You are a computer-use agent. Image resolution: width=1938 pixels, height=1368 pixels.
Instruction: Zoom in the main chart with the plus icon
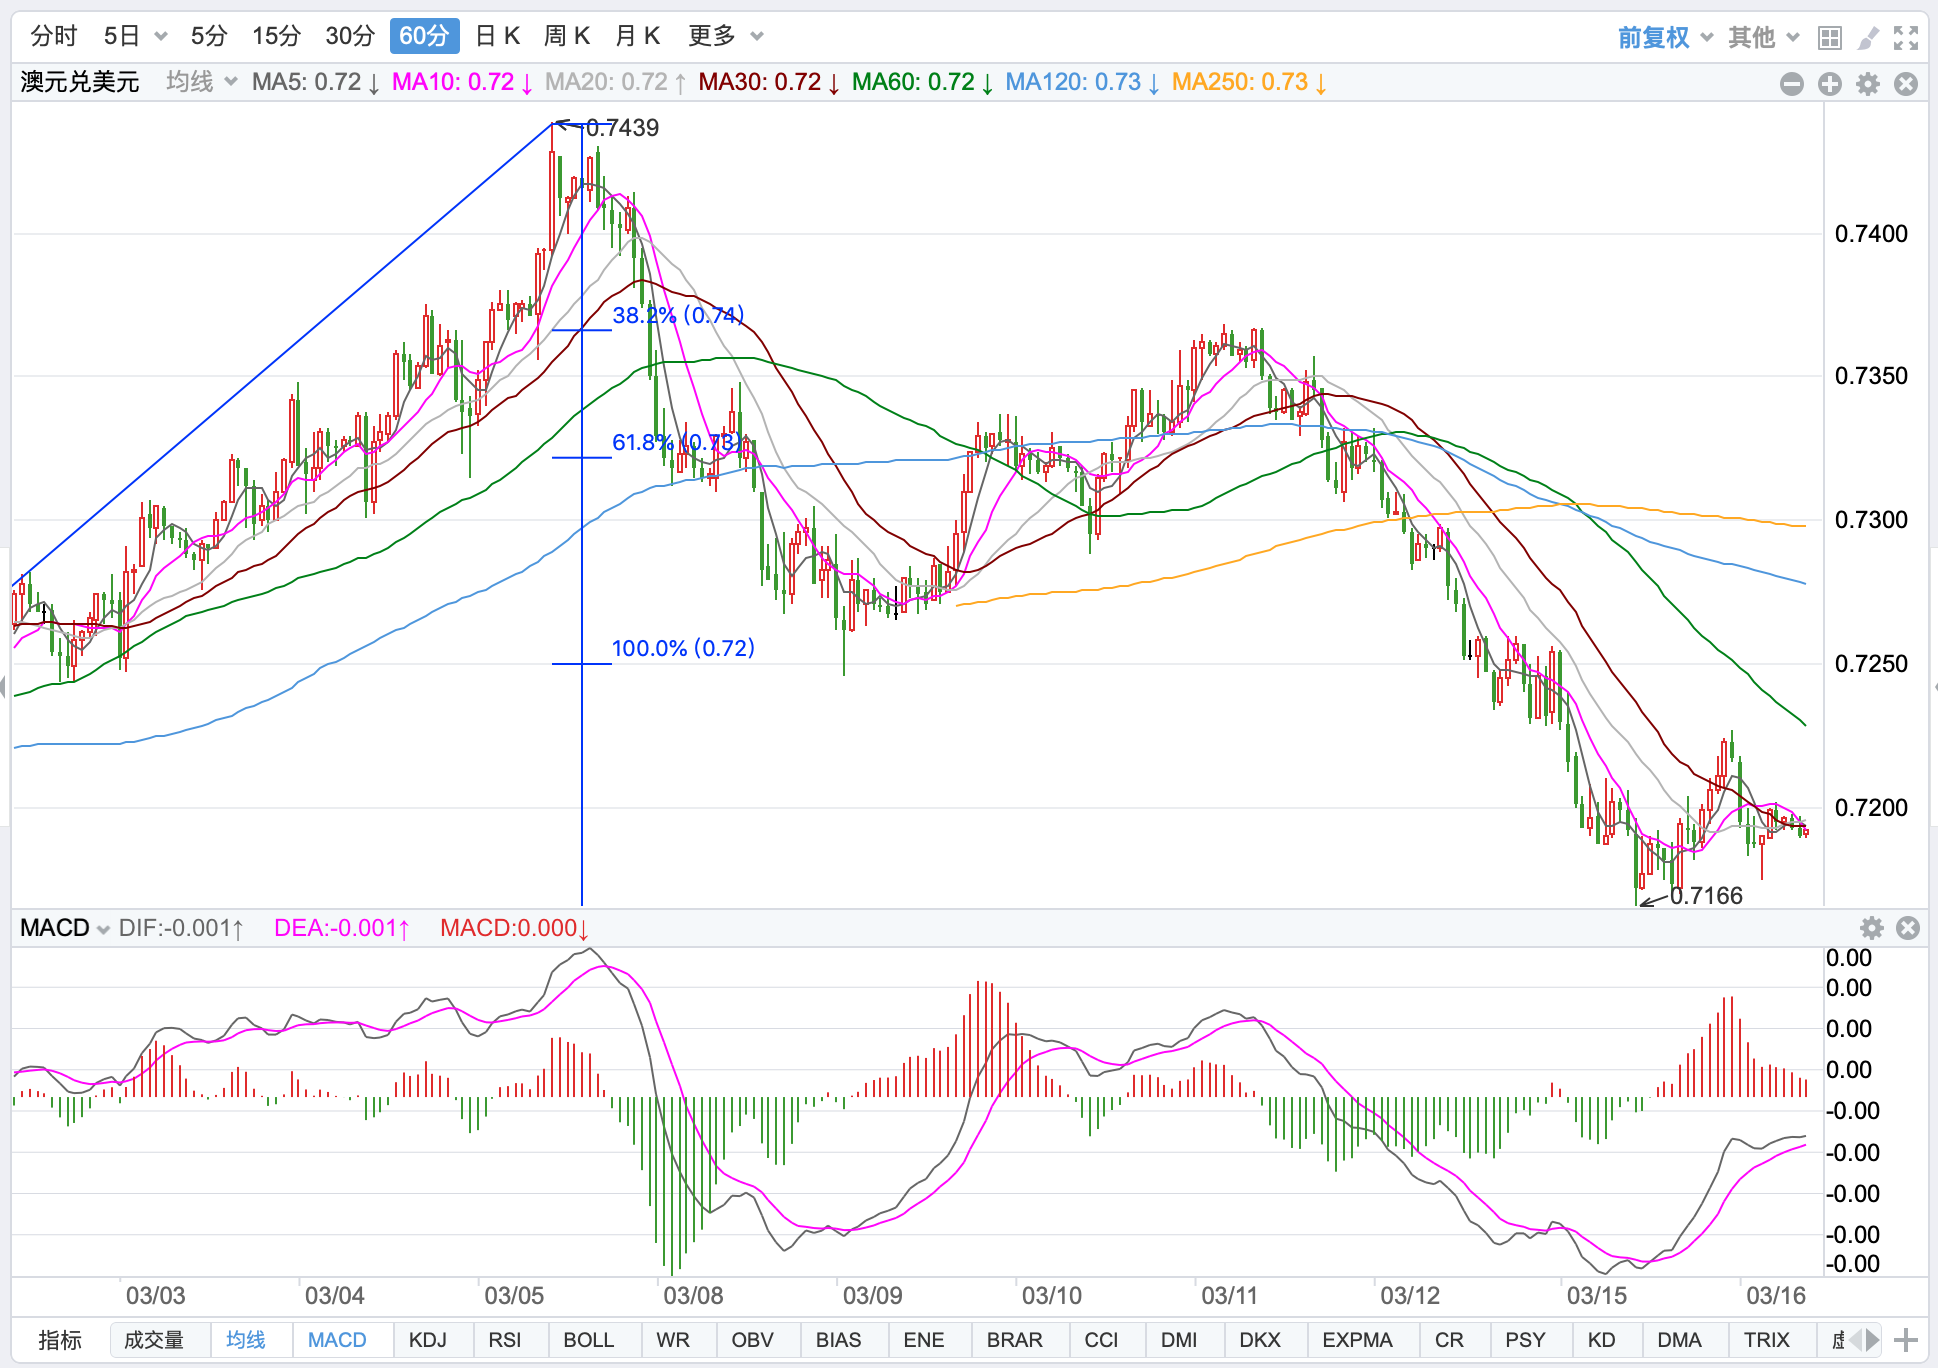coord(1830,84)
